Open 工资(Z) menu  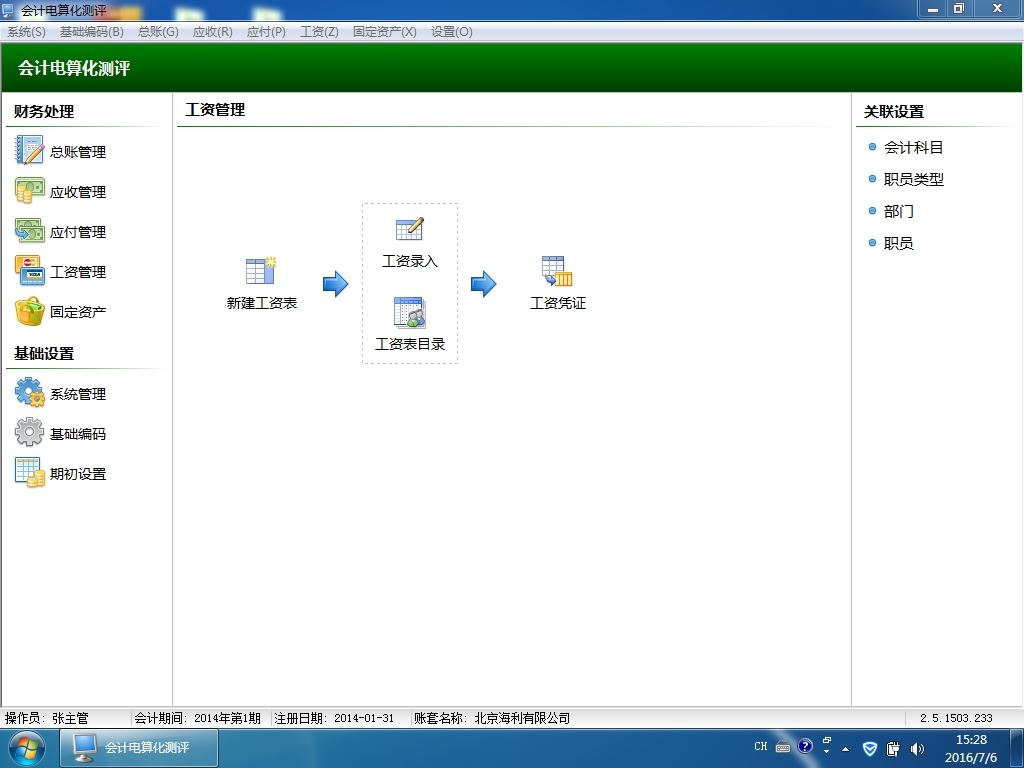[x=319, y=31]
